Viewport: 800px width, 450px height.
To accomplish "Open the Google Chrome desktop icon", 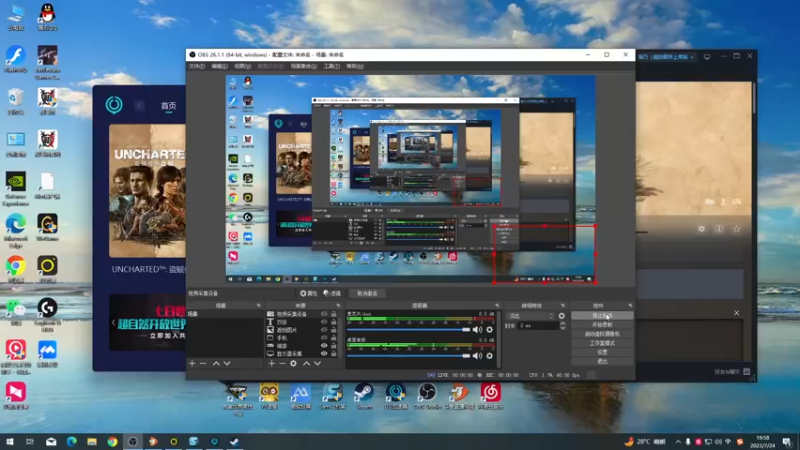I will [16, 269].
